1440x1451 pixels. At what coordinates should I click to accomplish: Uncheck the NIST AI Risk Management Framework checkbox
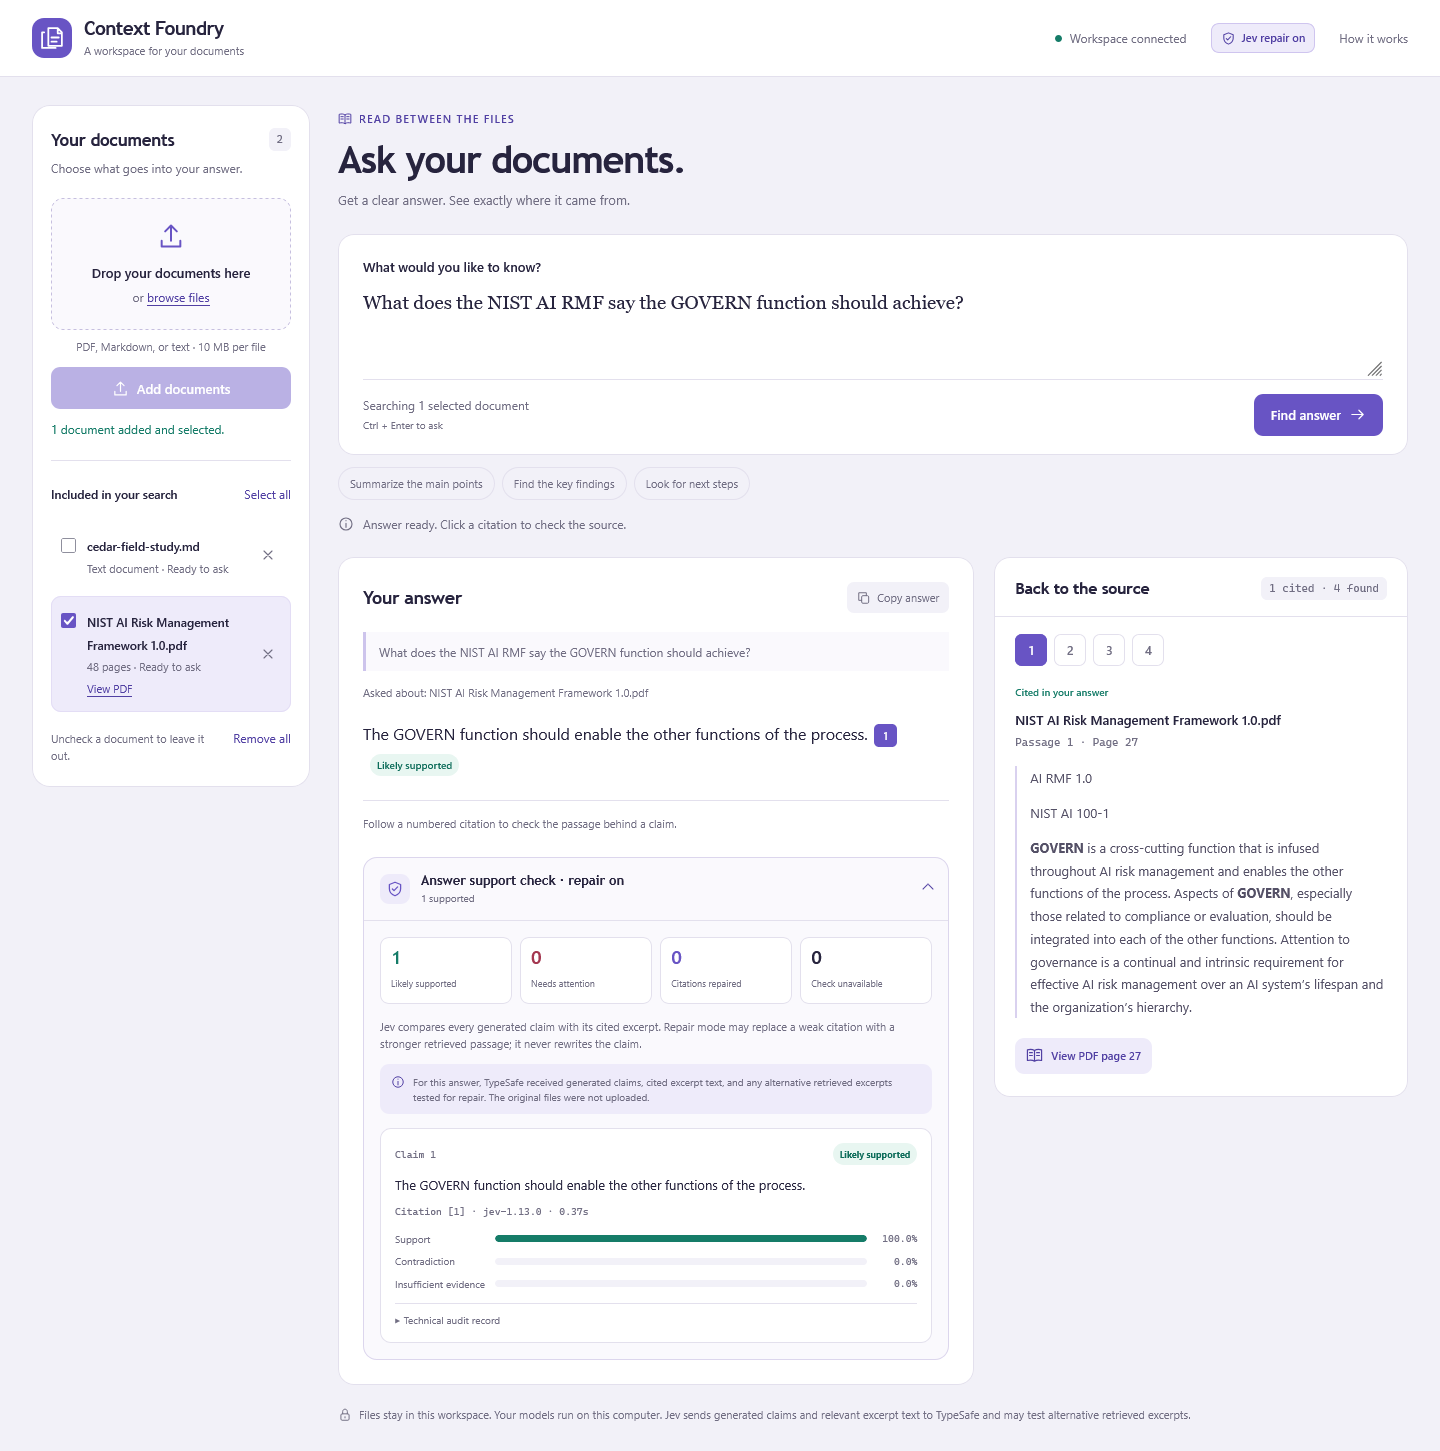click(69, 621)
